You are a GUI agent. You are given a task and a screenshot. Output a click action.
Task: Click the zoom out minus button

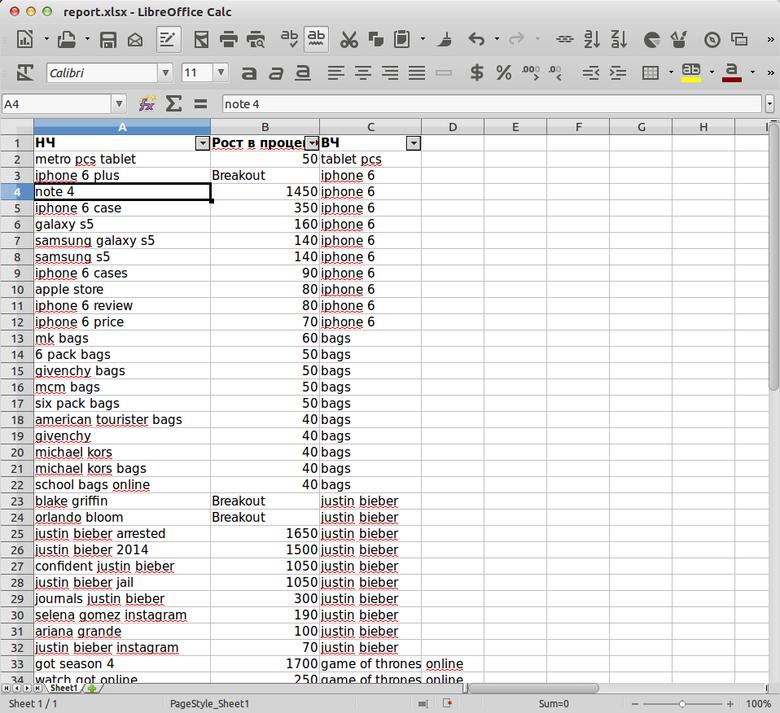tap(635, 704)
